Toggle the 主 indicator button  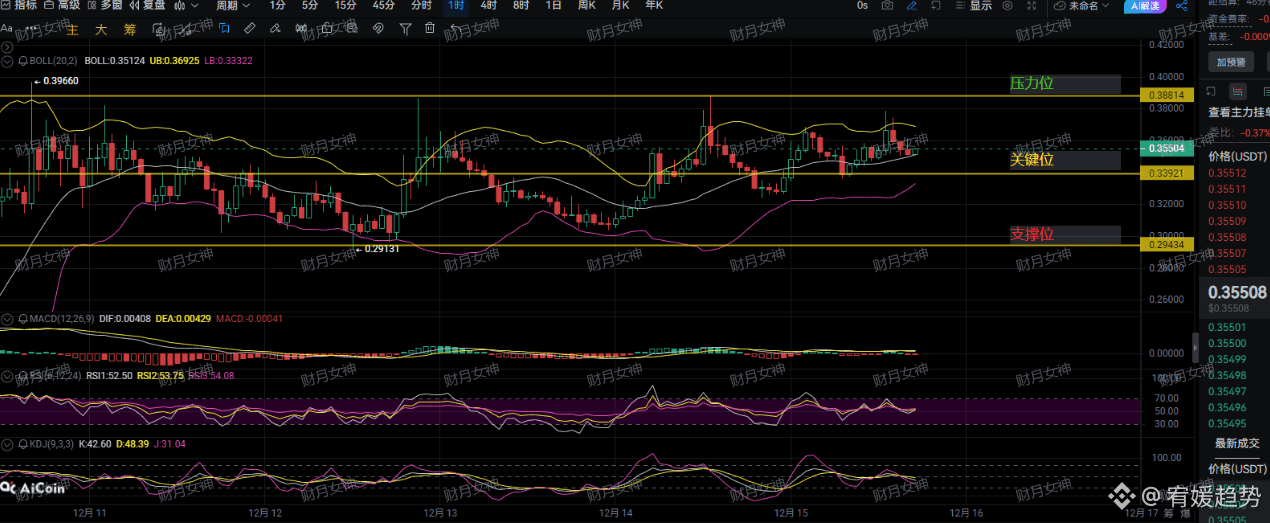coord(71,29)
